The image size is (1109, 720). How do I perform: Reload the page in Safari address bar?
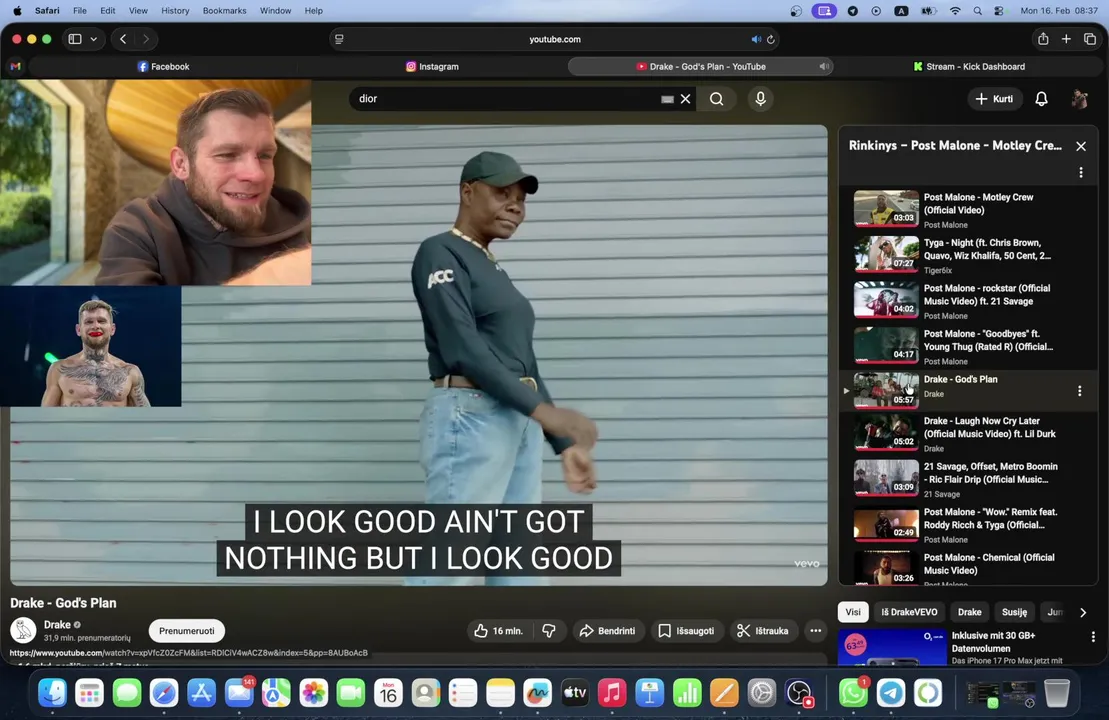[771, 40]
